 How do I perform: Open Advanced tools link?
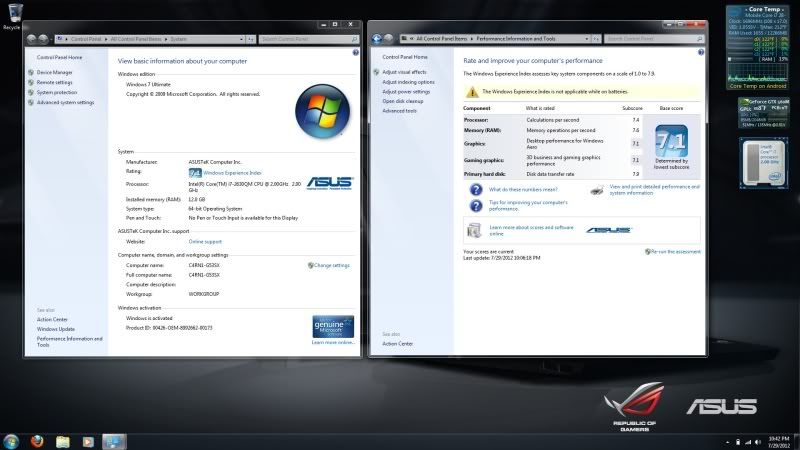[399, 111]
